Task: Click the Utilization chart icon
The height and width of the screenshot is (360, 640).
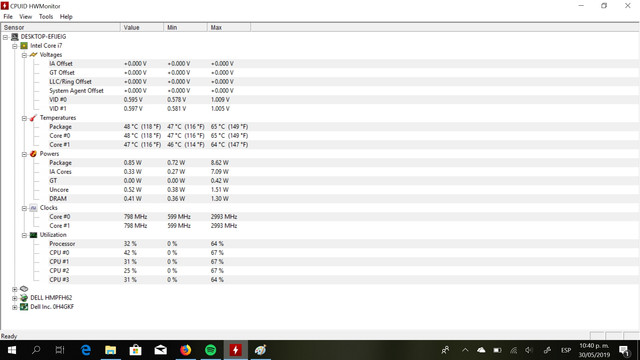Action: 33,235
